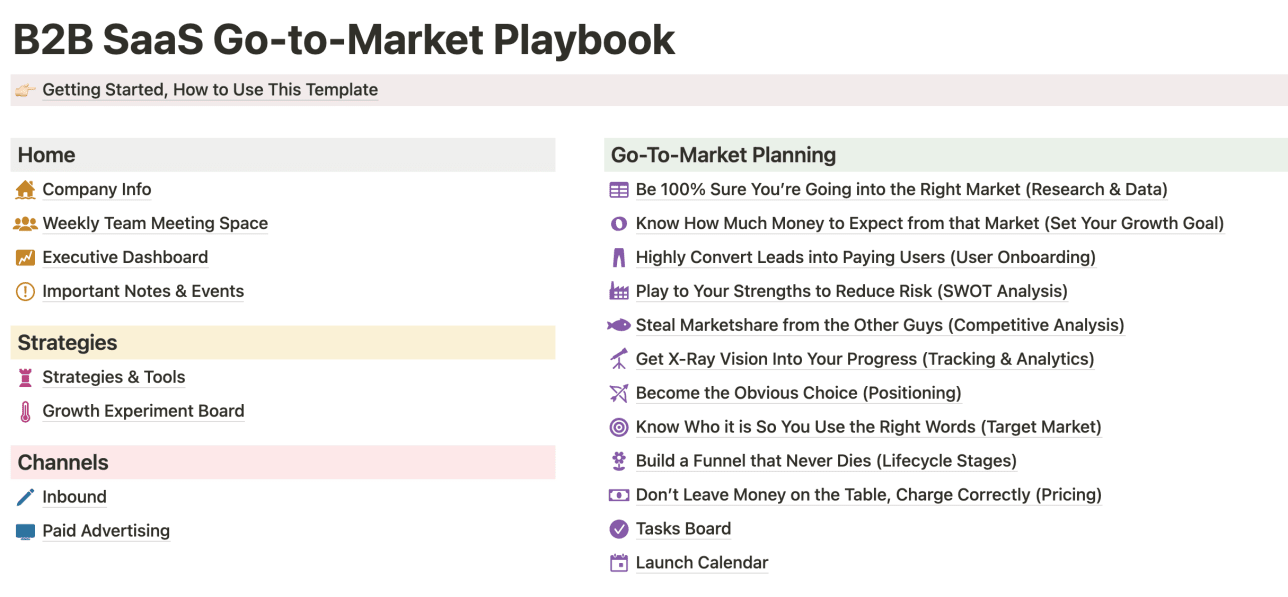Click the checkmark icon next to Tasks Board
Image resolution: width=1288 pixels, height=597 pixels.
[618, 529]
